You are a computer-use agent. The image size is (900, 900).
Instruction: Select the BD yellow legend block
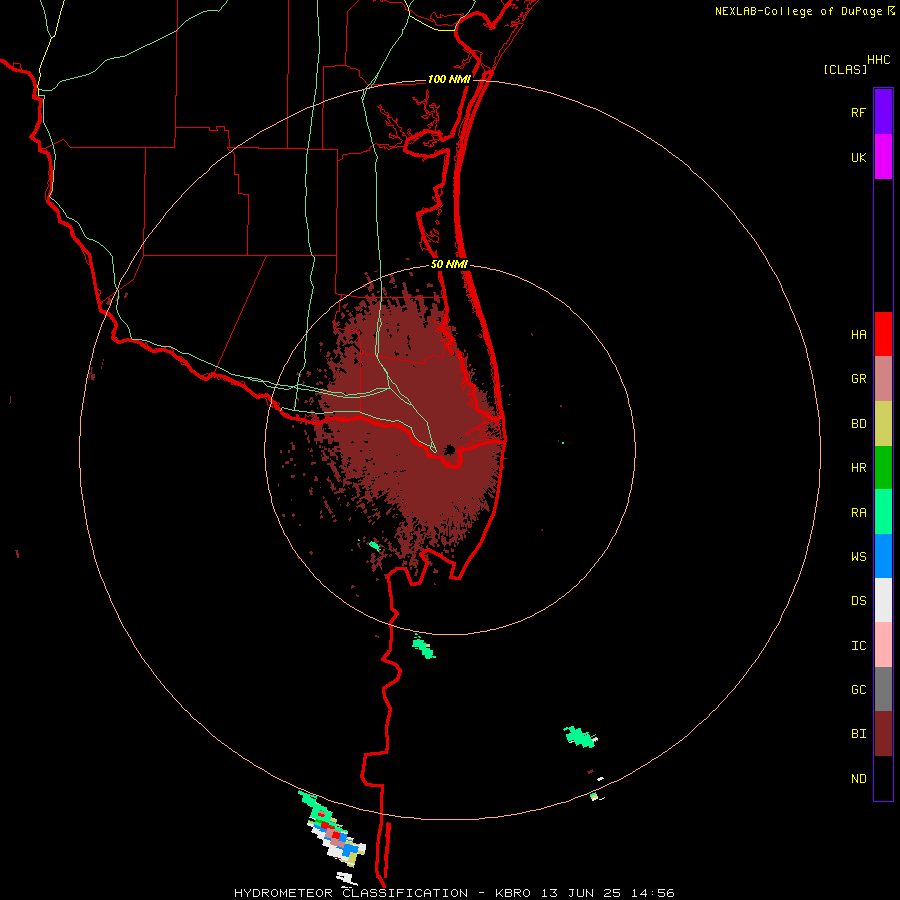(883, 424)
